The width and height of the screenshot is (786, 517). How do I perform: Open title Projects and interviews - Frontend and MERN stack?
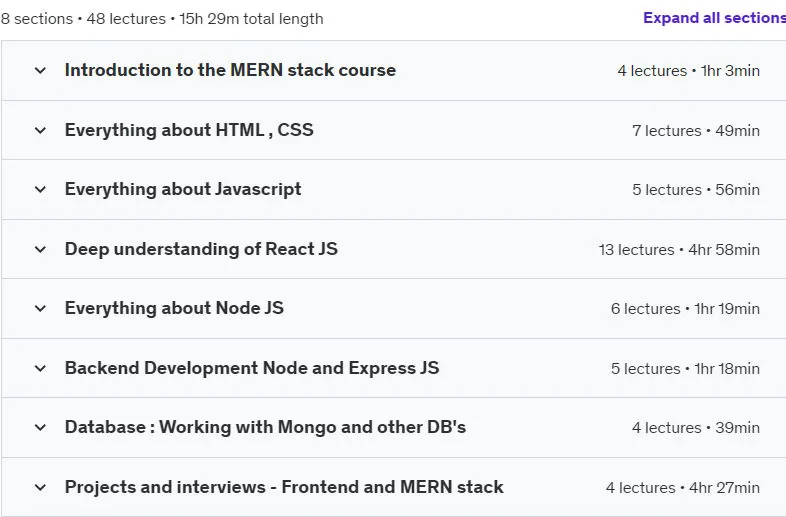coord(284,487)
